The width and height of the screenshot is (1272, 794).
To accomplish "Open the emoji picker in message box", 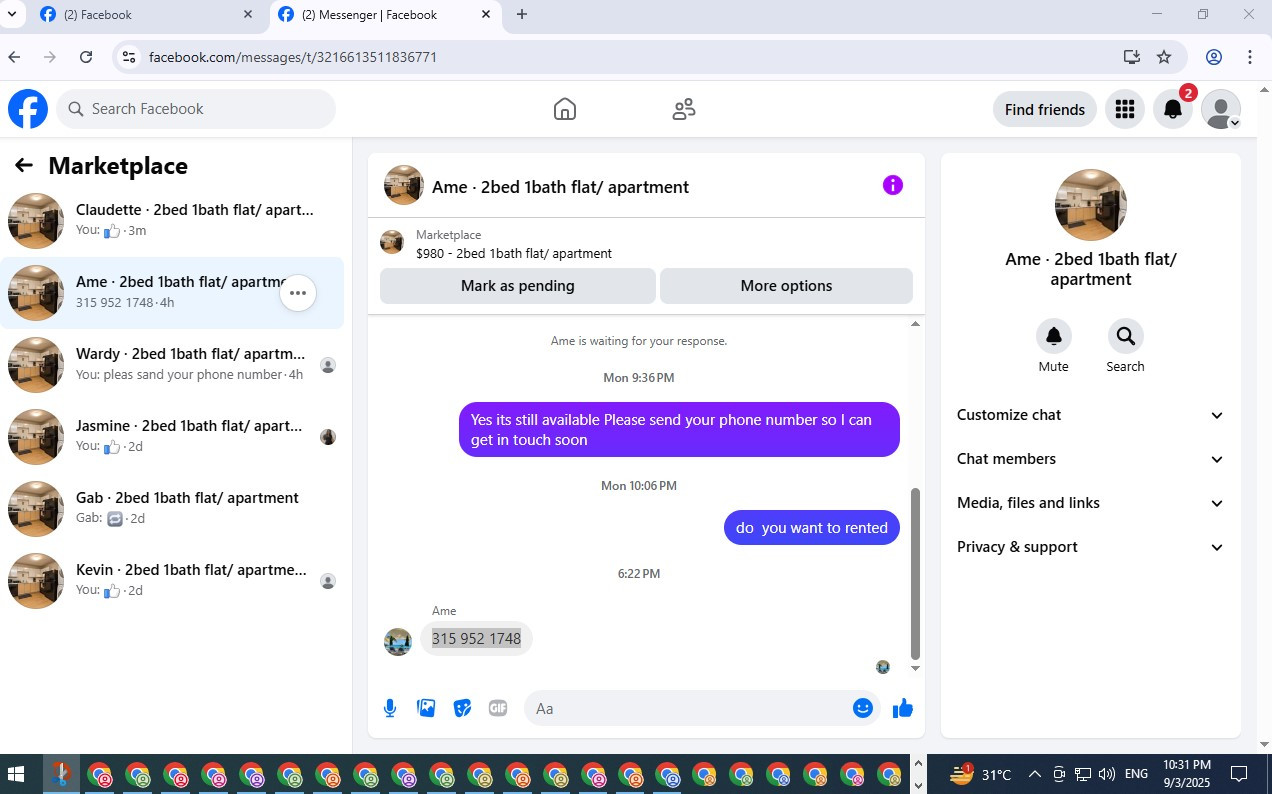I will pyautogui.click(x=863, y=708).
